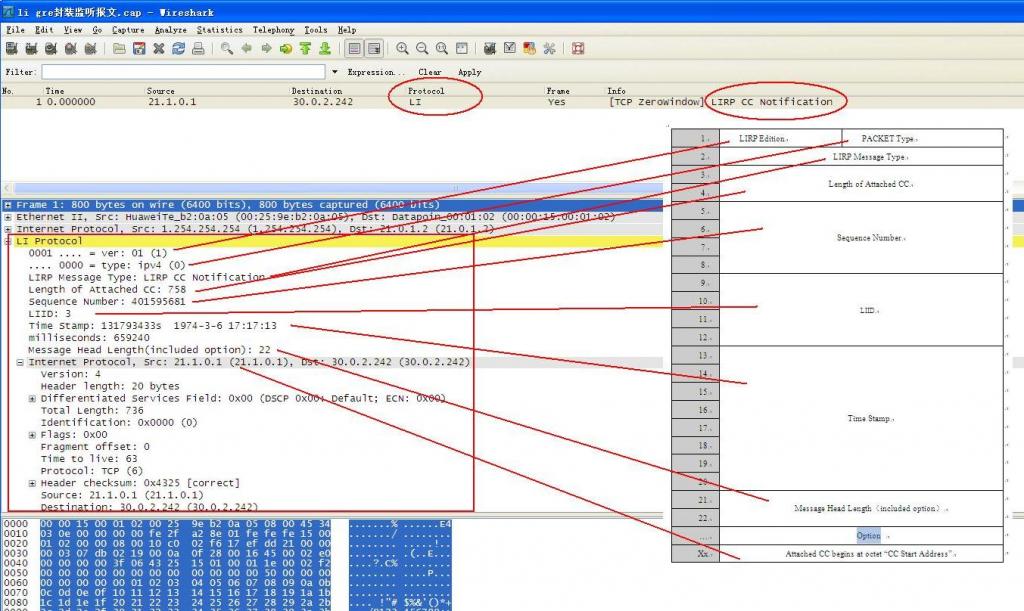Open the Edit menu
This screenshot has width=1024, height=611.
(x=44, y=30)
